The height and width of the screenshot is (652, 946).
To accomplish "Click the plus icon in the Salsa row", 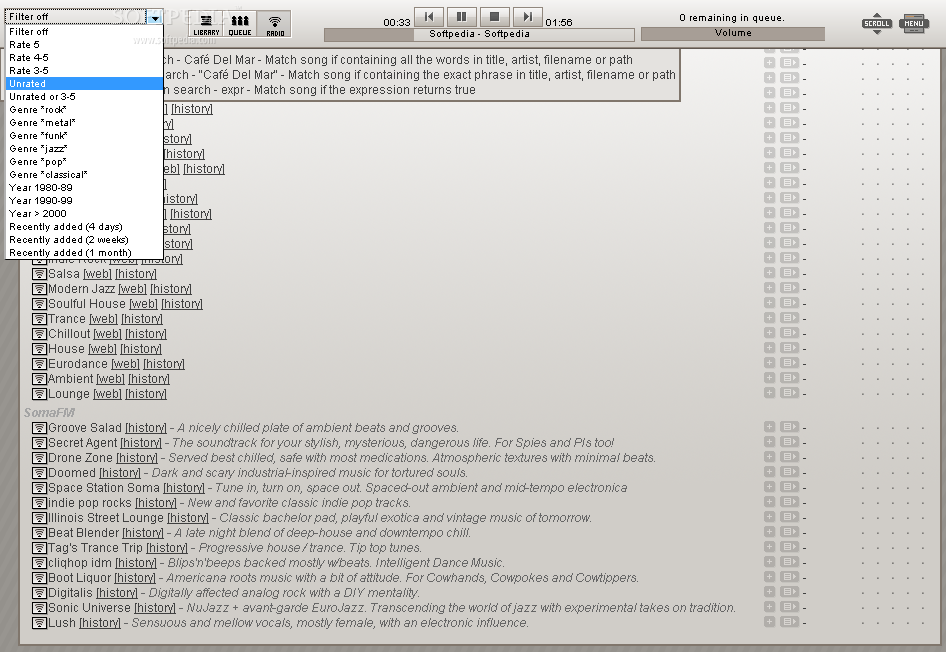I will (769, 273).
